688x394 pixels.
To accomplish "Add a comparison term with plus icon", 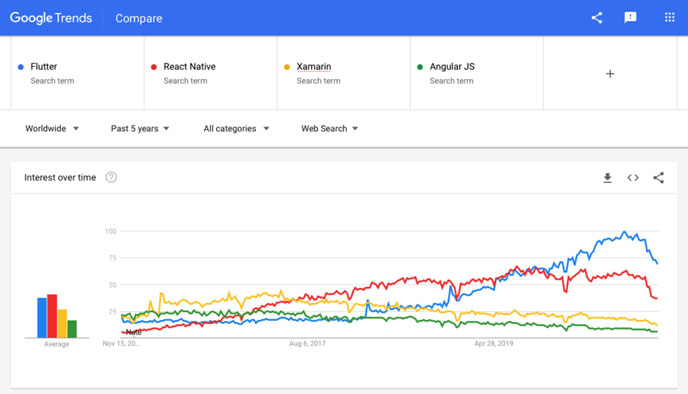I will [610, 73].
